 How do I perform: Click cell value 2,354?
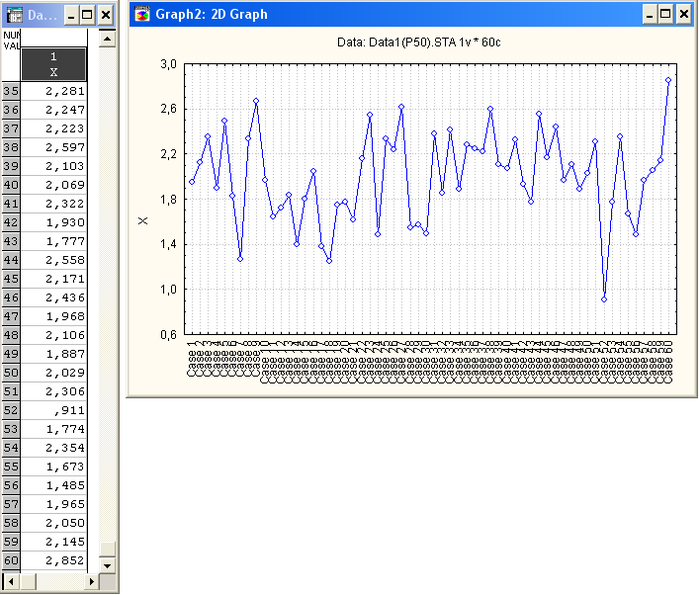click(x=53, y=447)
